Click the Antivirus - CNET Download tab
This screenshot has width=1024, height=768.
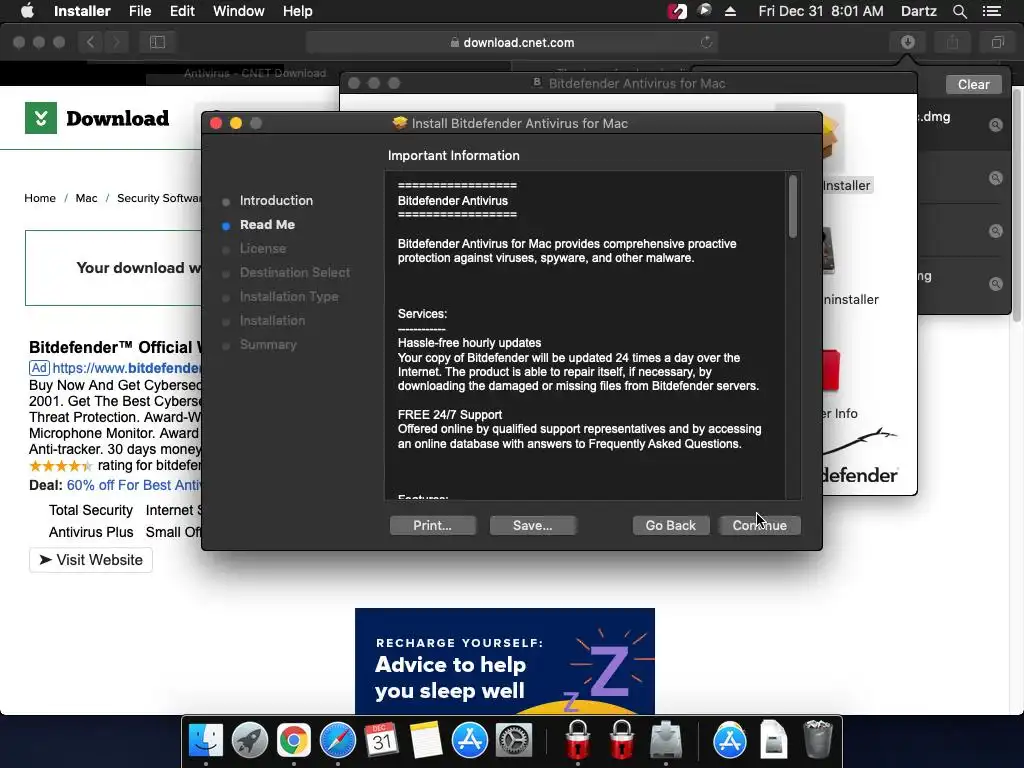[x=255, y=73]
